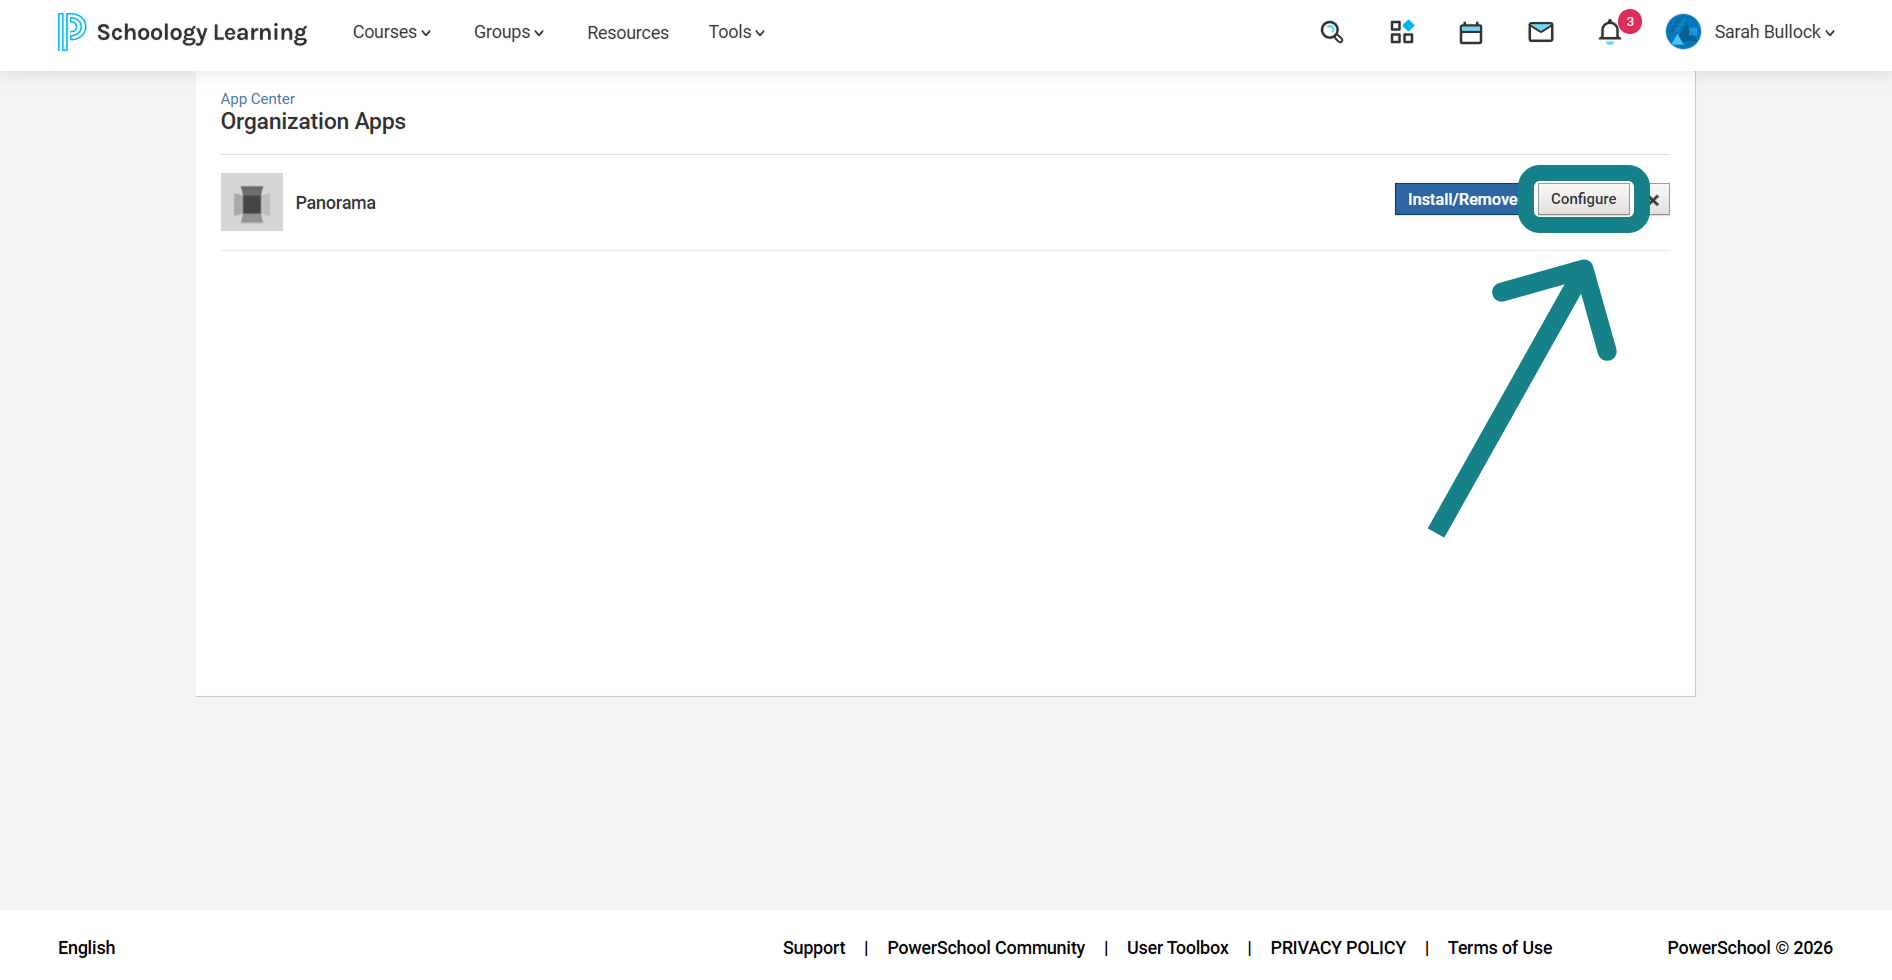Open the messages envelope icon
The width and height of the screenshot is (1892, 980).
(1540, 32)
